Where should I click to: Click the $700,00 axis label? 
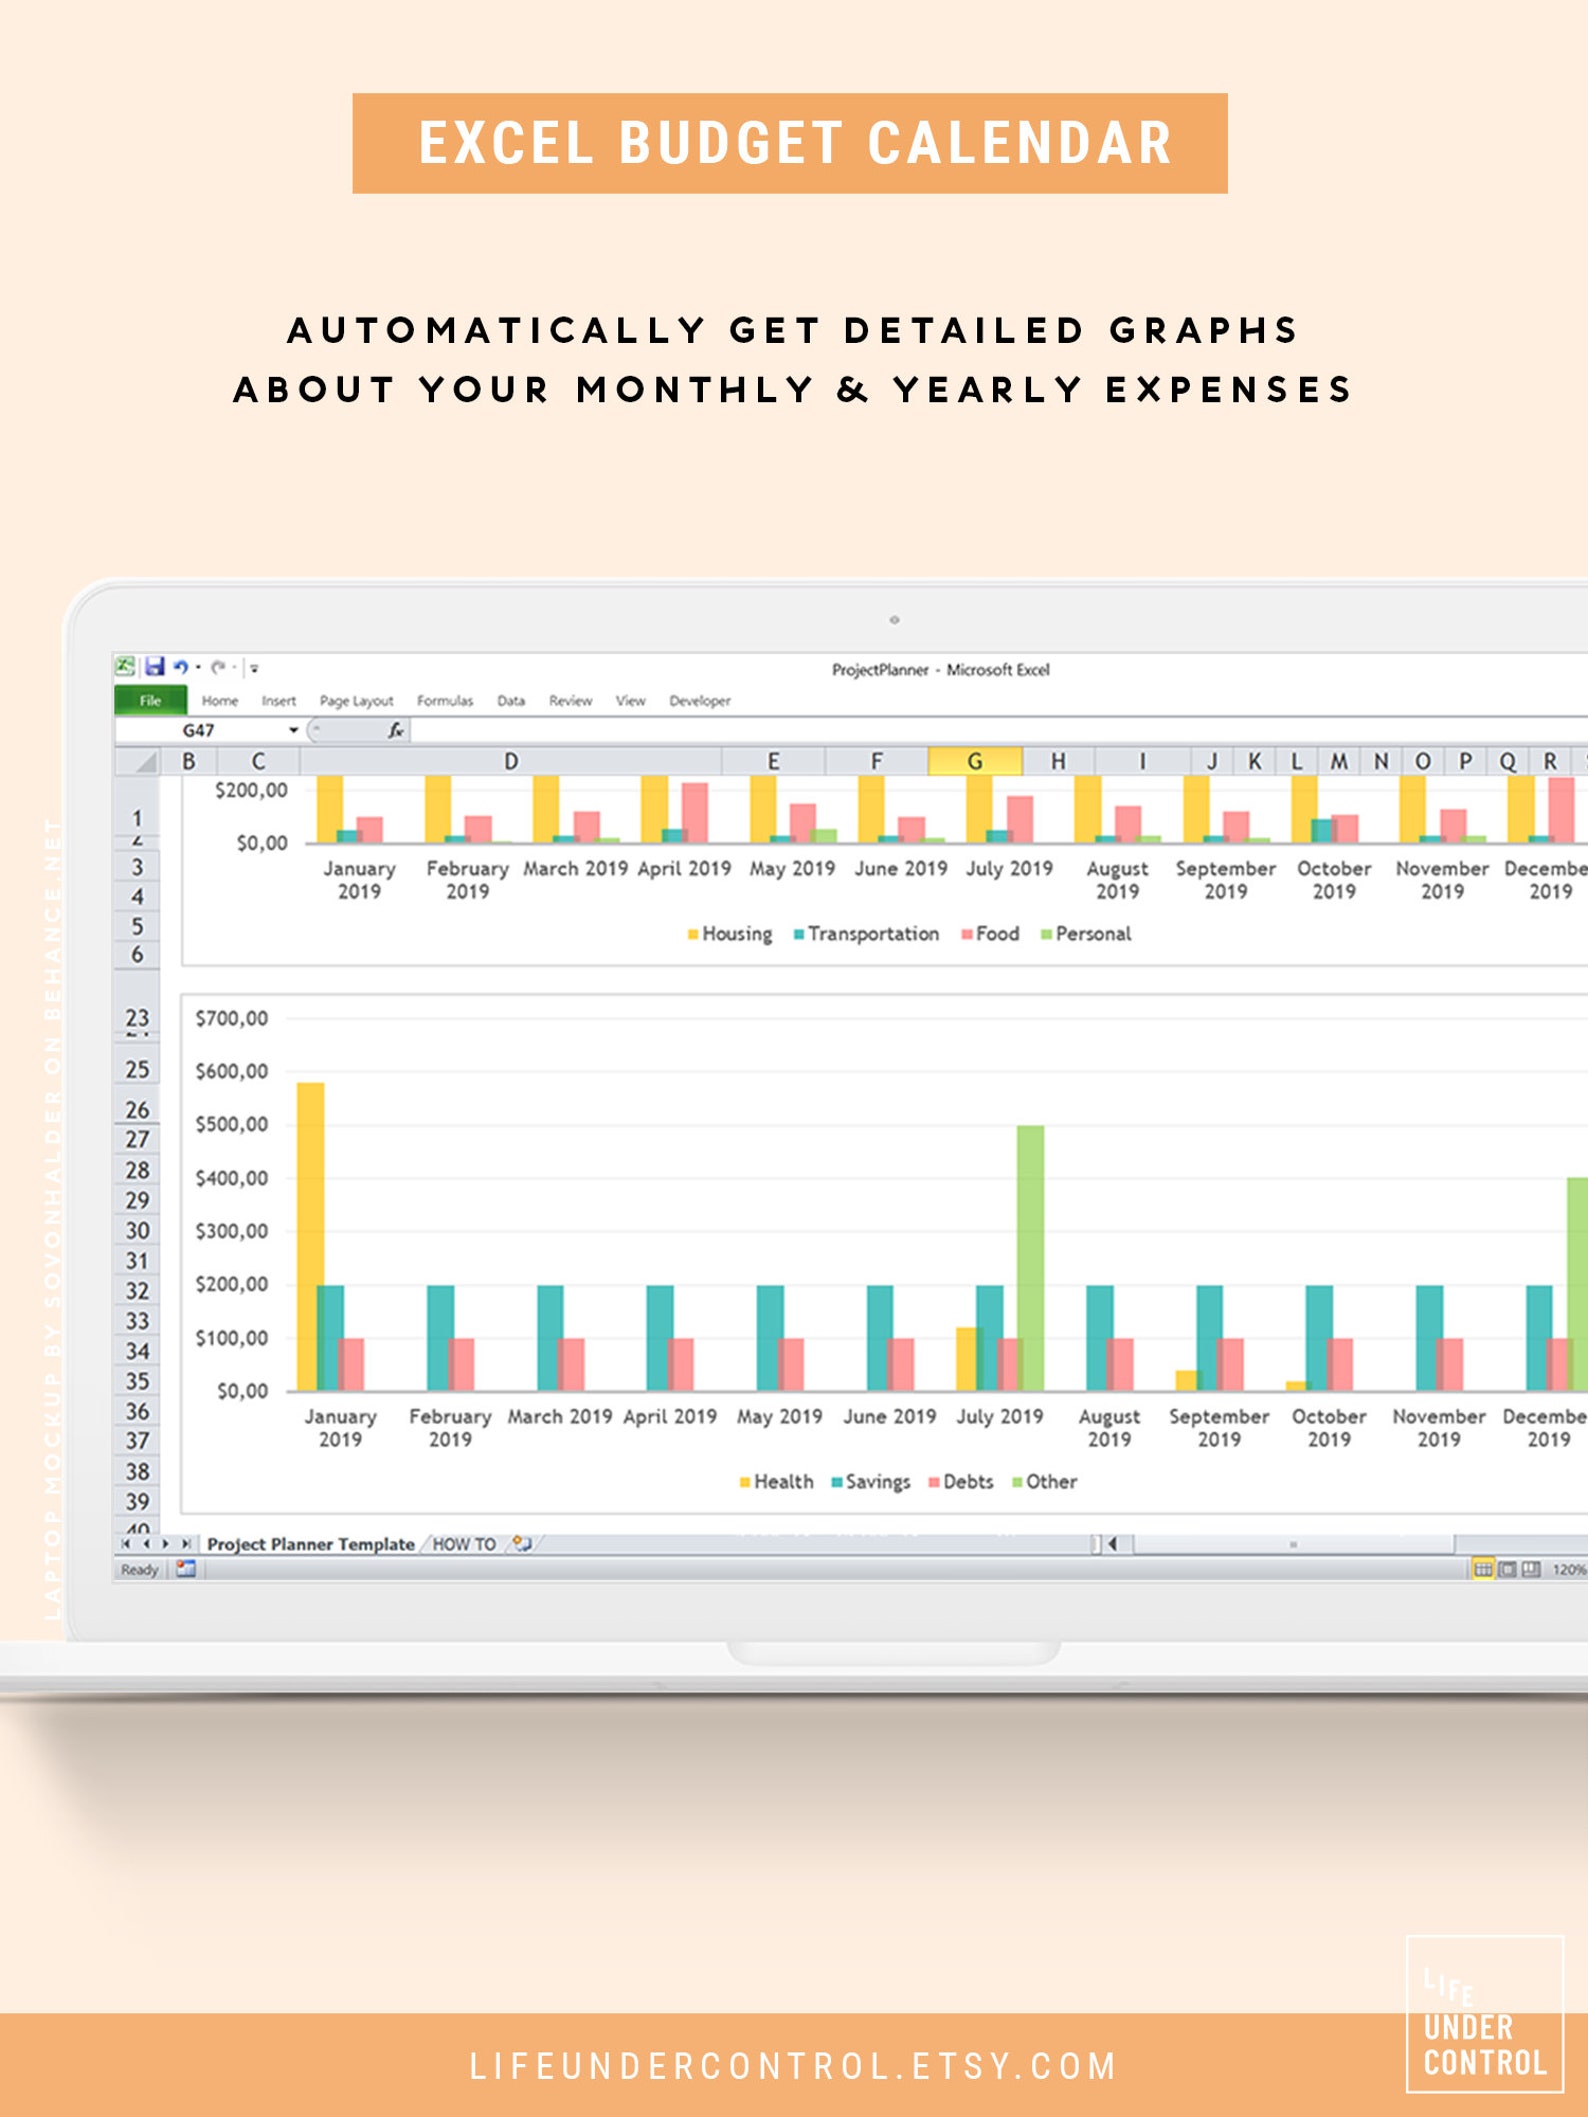232,1018
